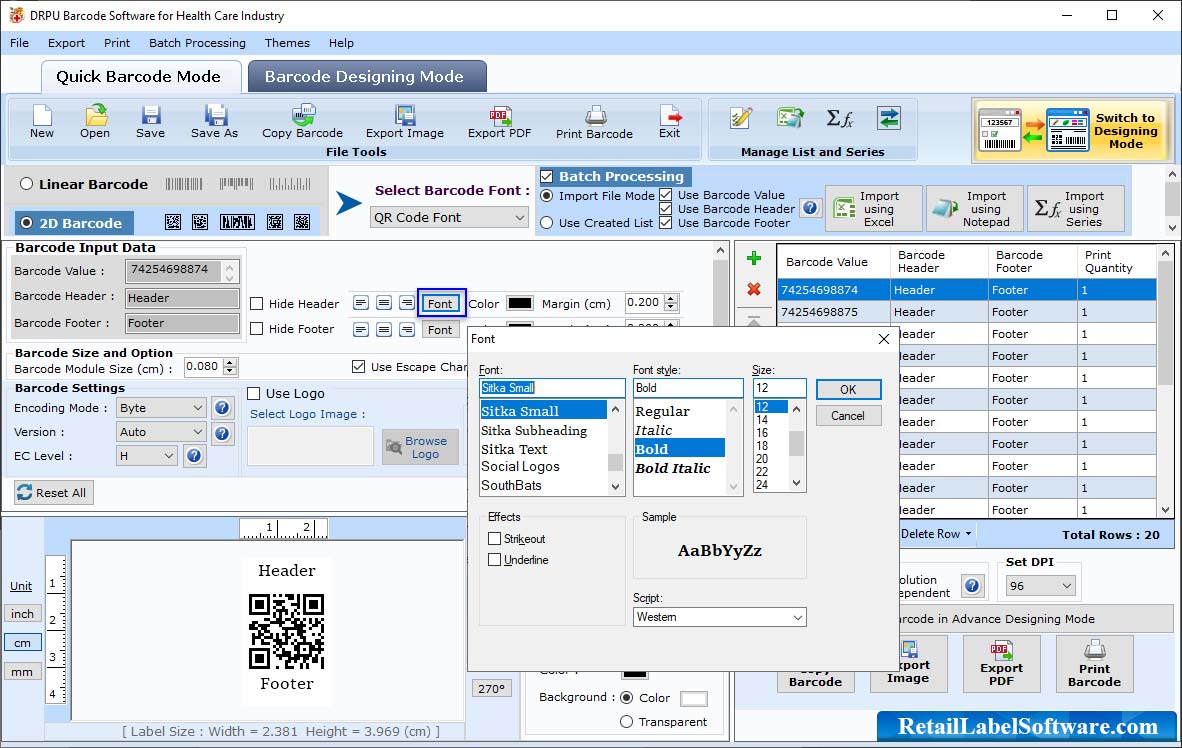The image size is (1182, 748).
Task: Check the Hide Header checkbox
Action: (257, 304)
